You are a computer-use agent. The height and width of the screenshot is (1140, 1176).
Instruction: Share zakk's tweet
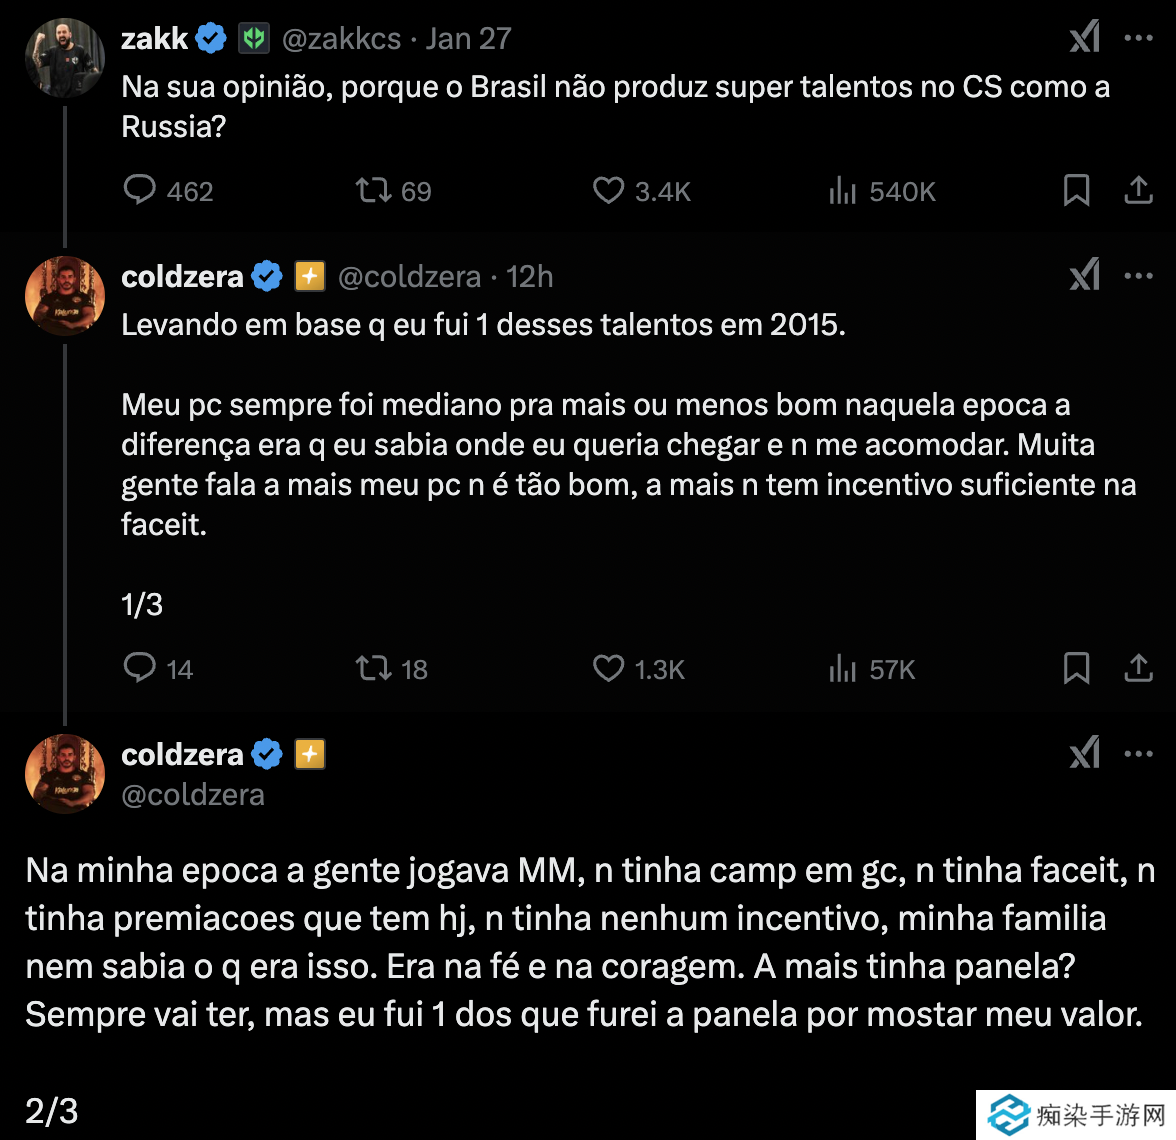click(1139, 190)
